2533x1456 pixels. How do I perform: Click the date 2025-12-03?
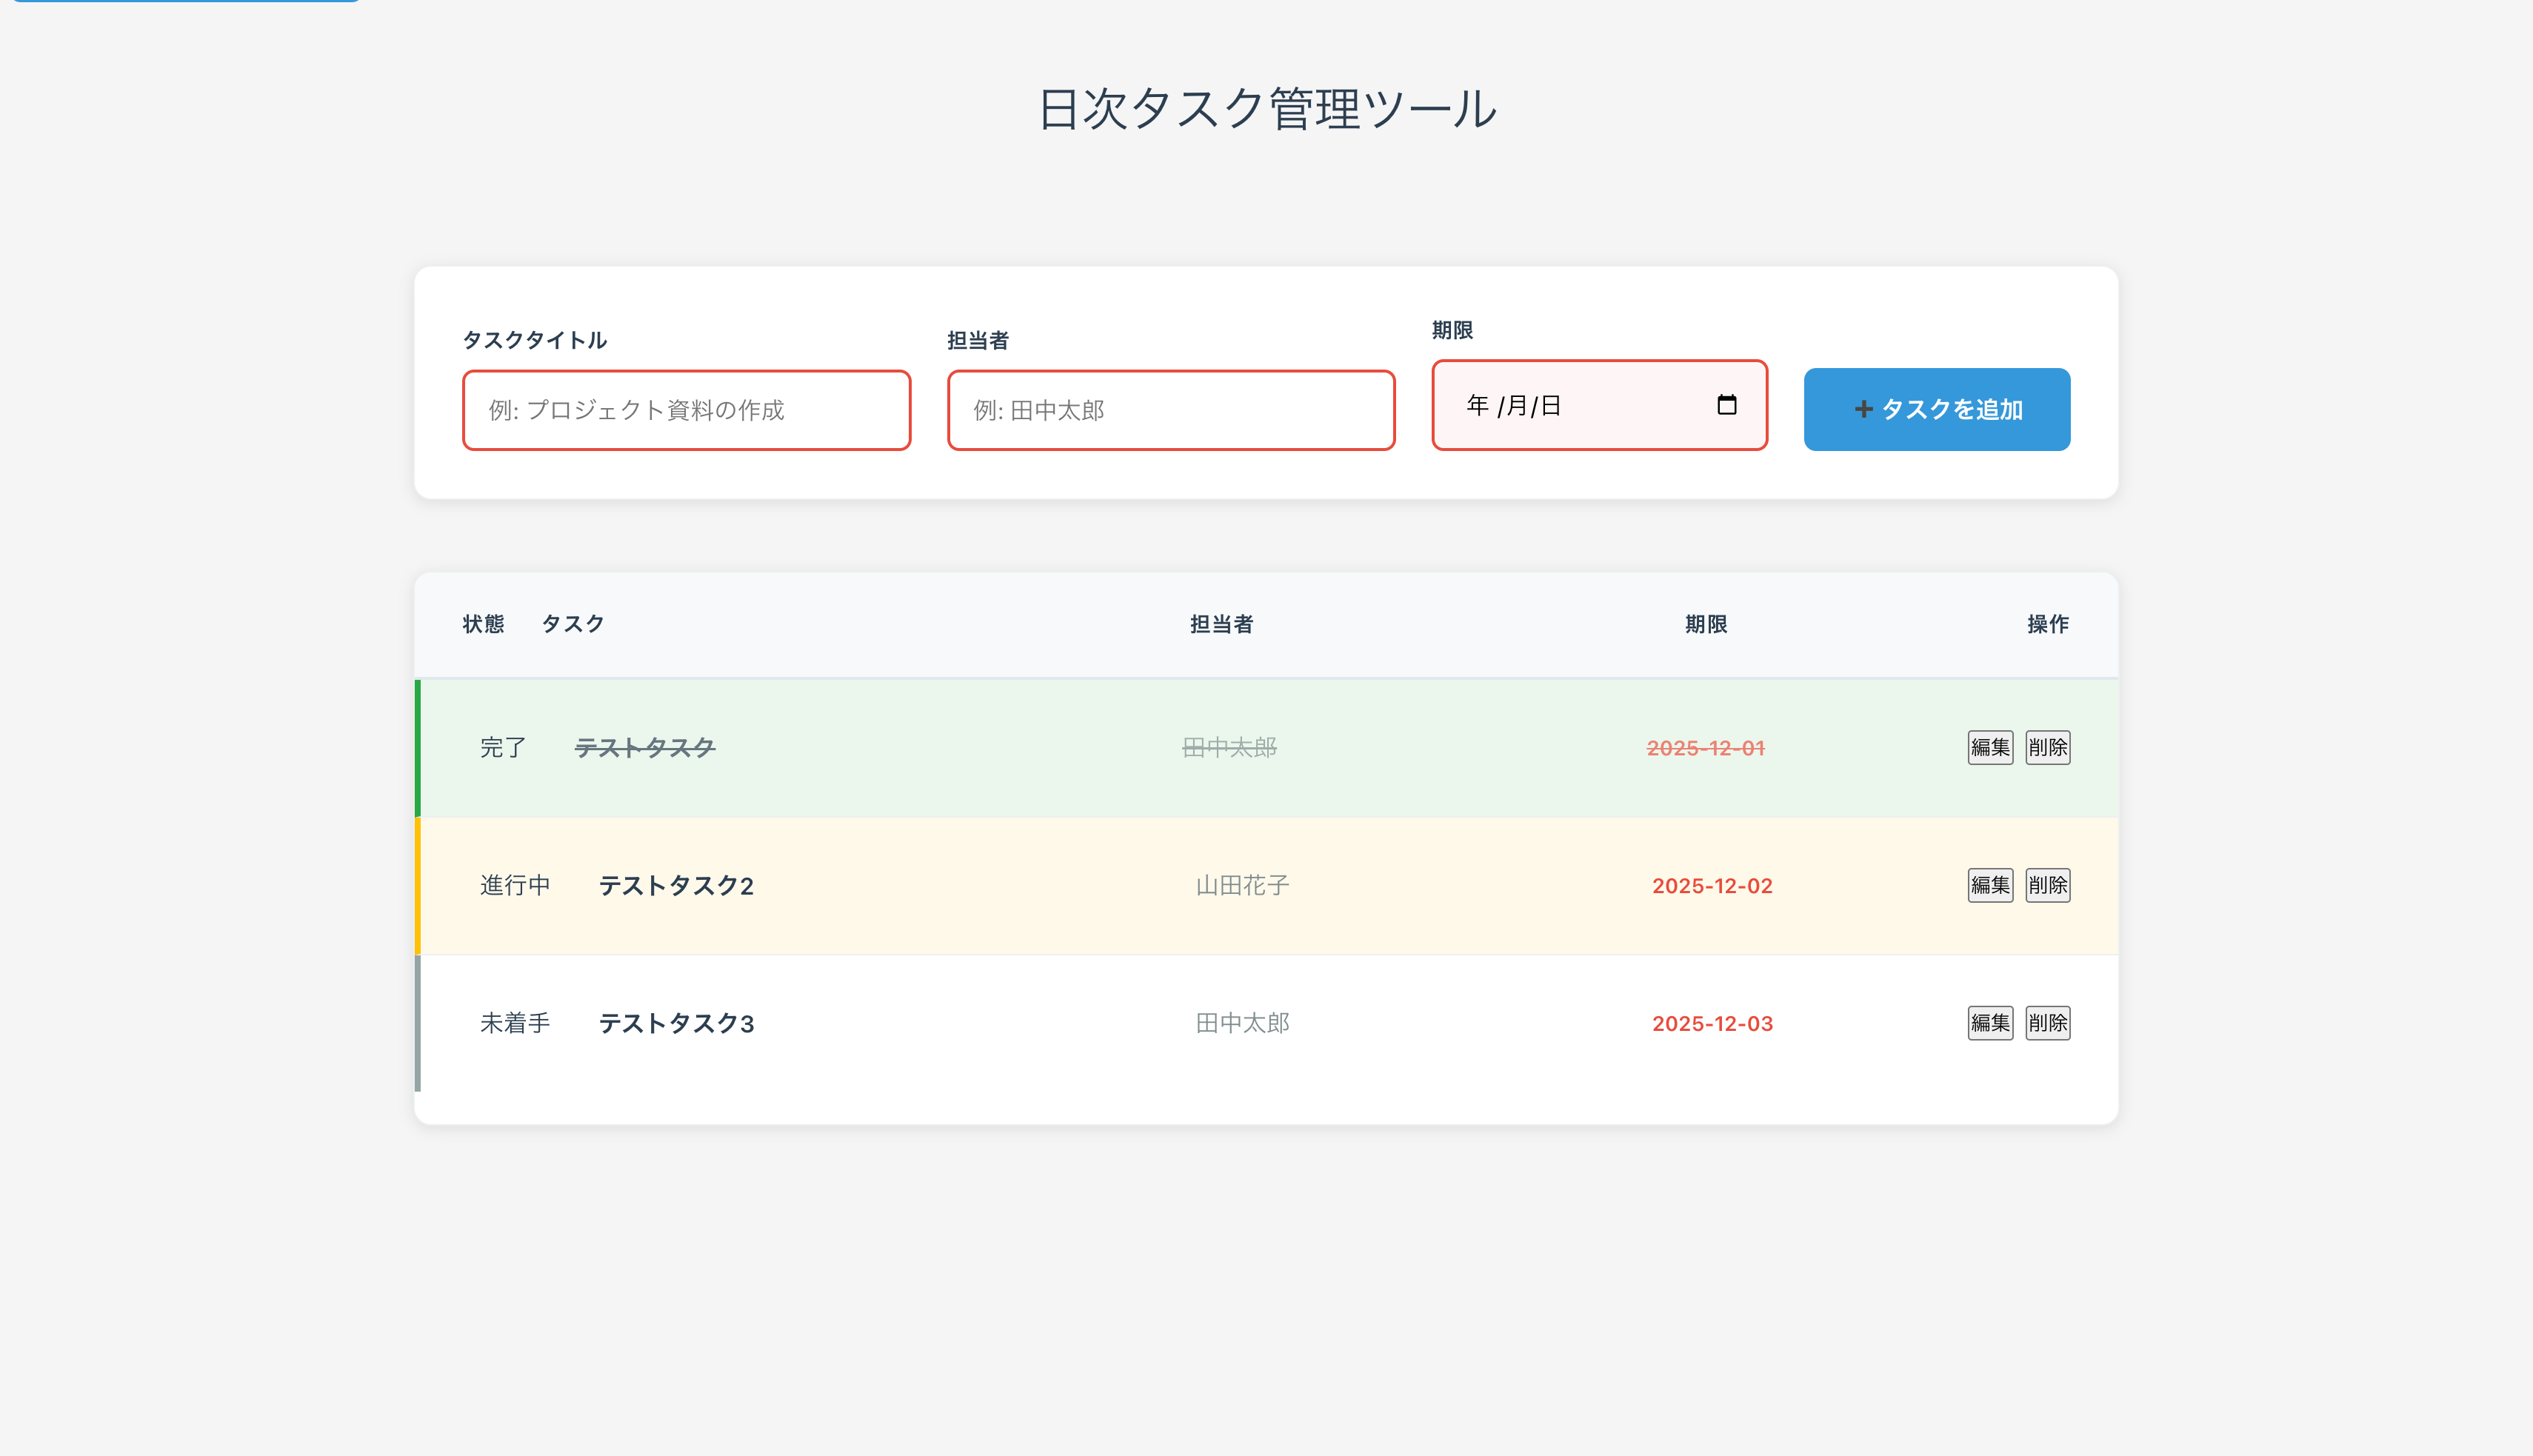click(x=1712, y=1023)
